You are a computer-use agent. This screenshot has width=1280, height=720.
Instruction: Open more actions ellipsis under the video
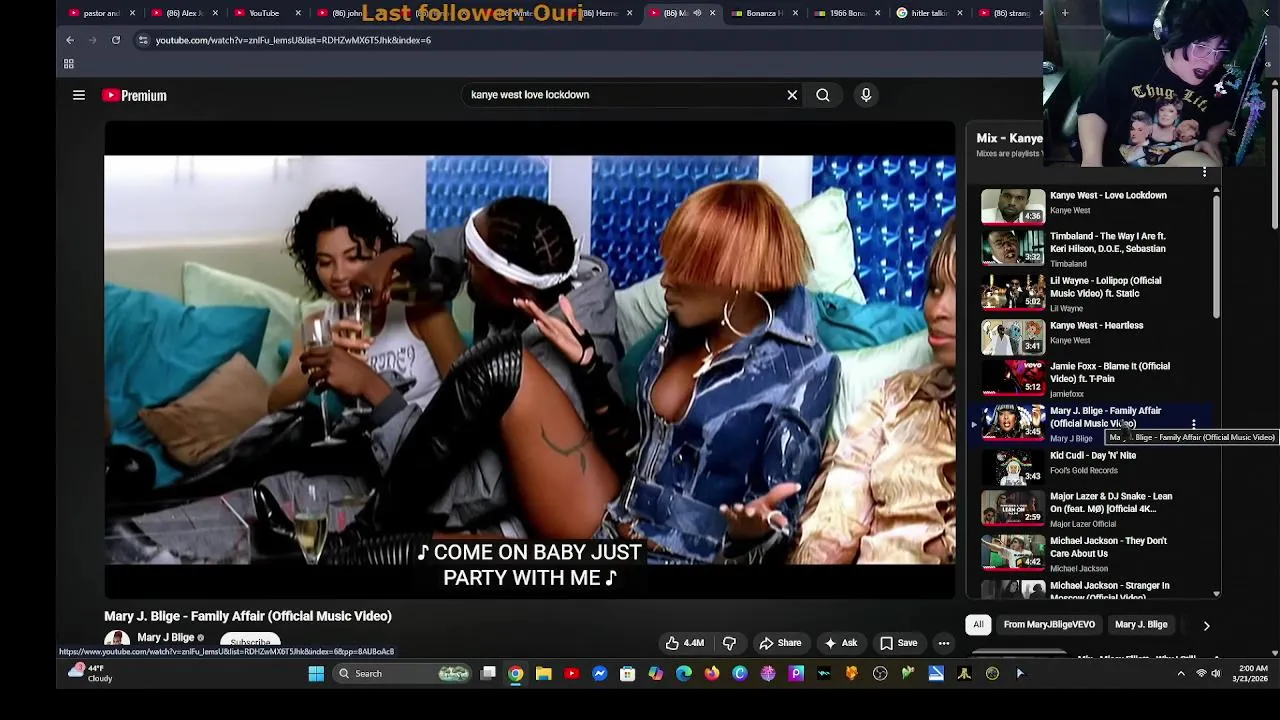pyautogui.click(x=943, y=643)
